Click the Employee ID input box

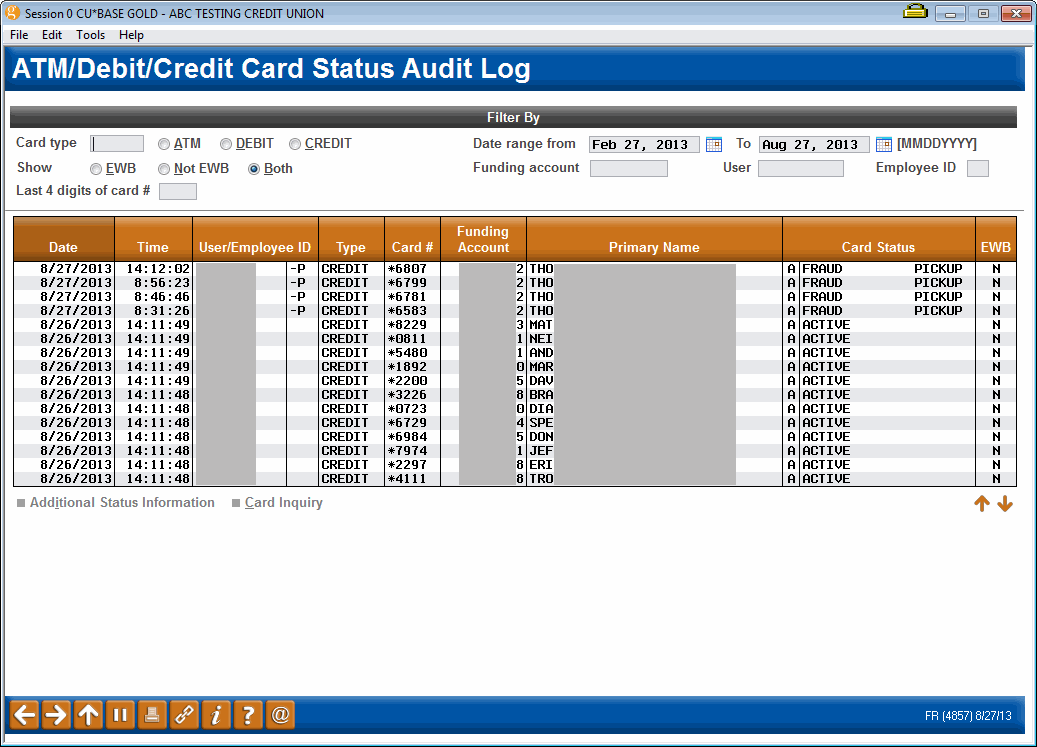tap(977, 169)
